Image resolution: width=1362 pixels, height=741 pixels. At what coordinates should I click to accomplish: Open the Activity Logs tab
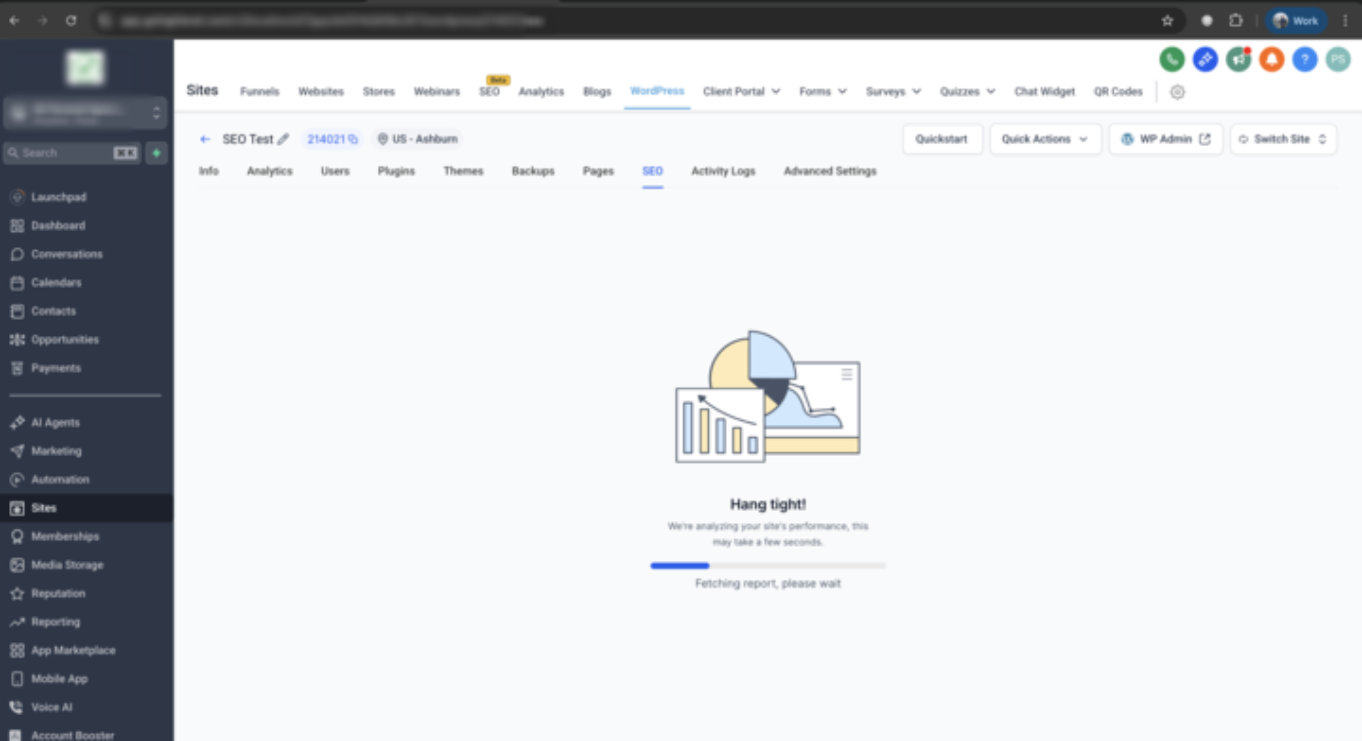point(723,171)
